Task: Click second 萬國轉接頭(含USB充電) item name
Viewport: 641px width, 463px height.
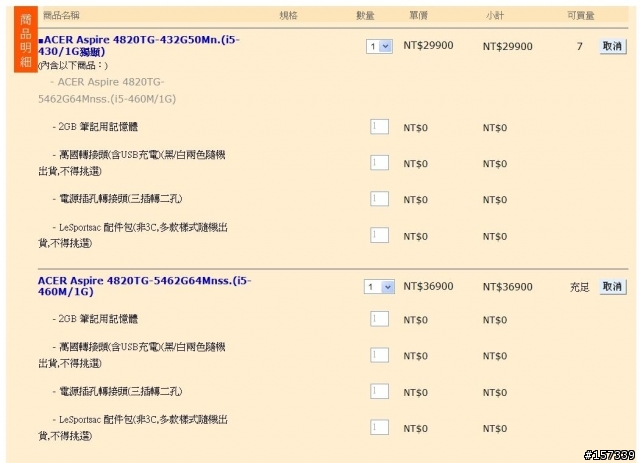Action: (x=132, y=355)
